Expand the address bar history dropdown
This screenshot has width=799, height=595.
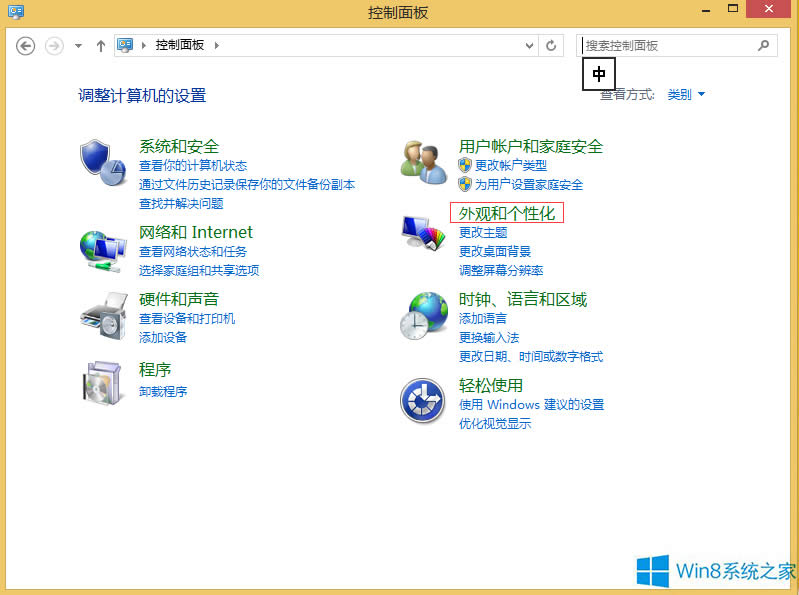pos(530,46)
